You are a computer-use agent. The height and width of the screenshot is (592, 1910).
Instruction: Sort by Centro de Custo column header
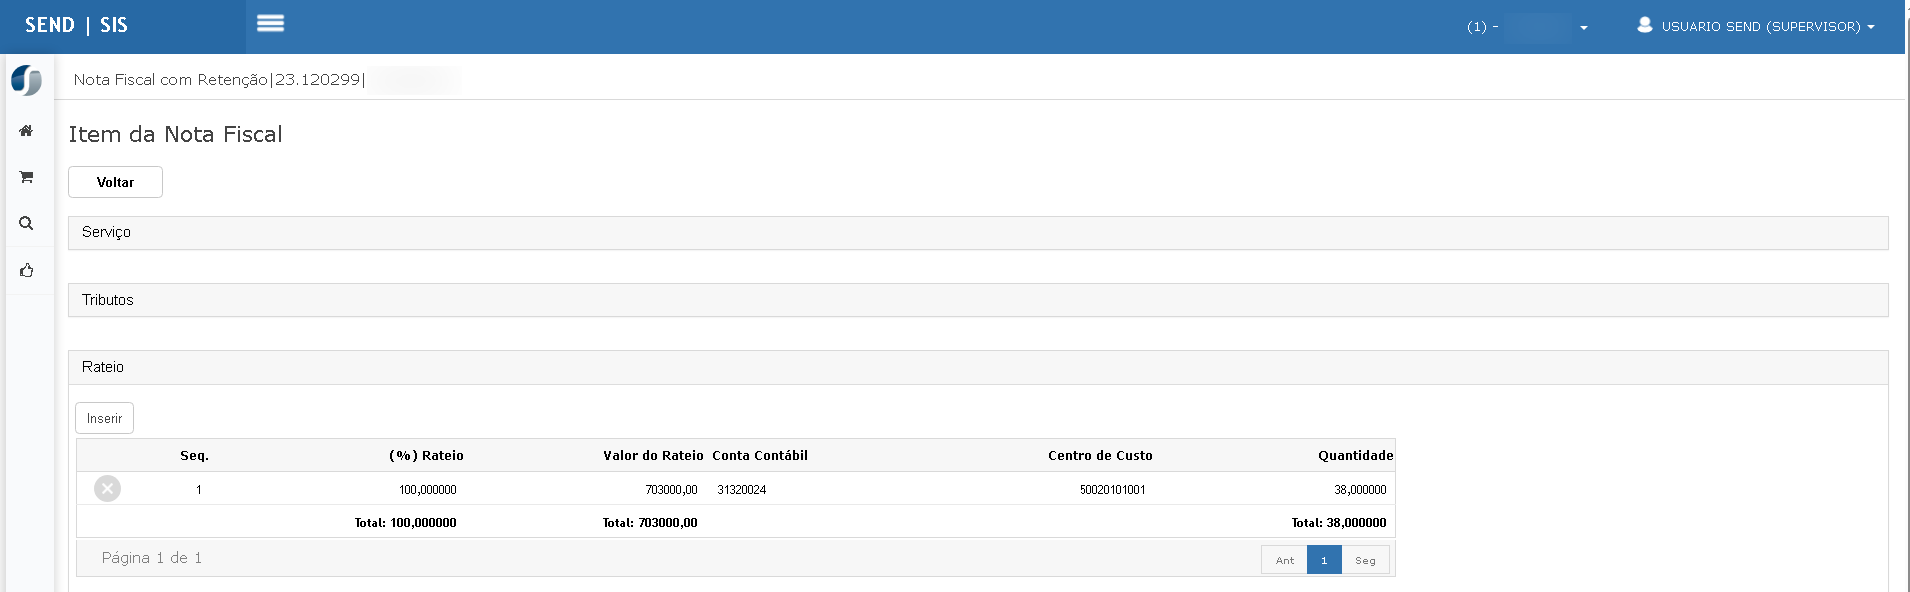[1099, 455]
